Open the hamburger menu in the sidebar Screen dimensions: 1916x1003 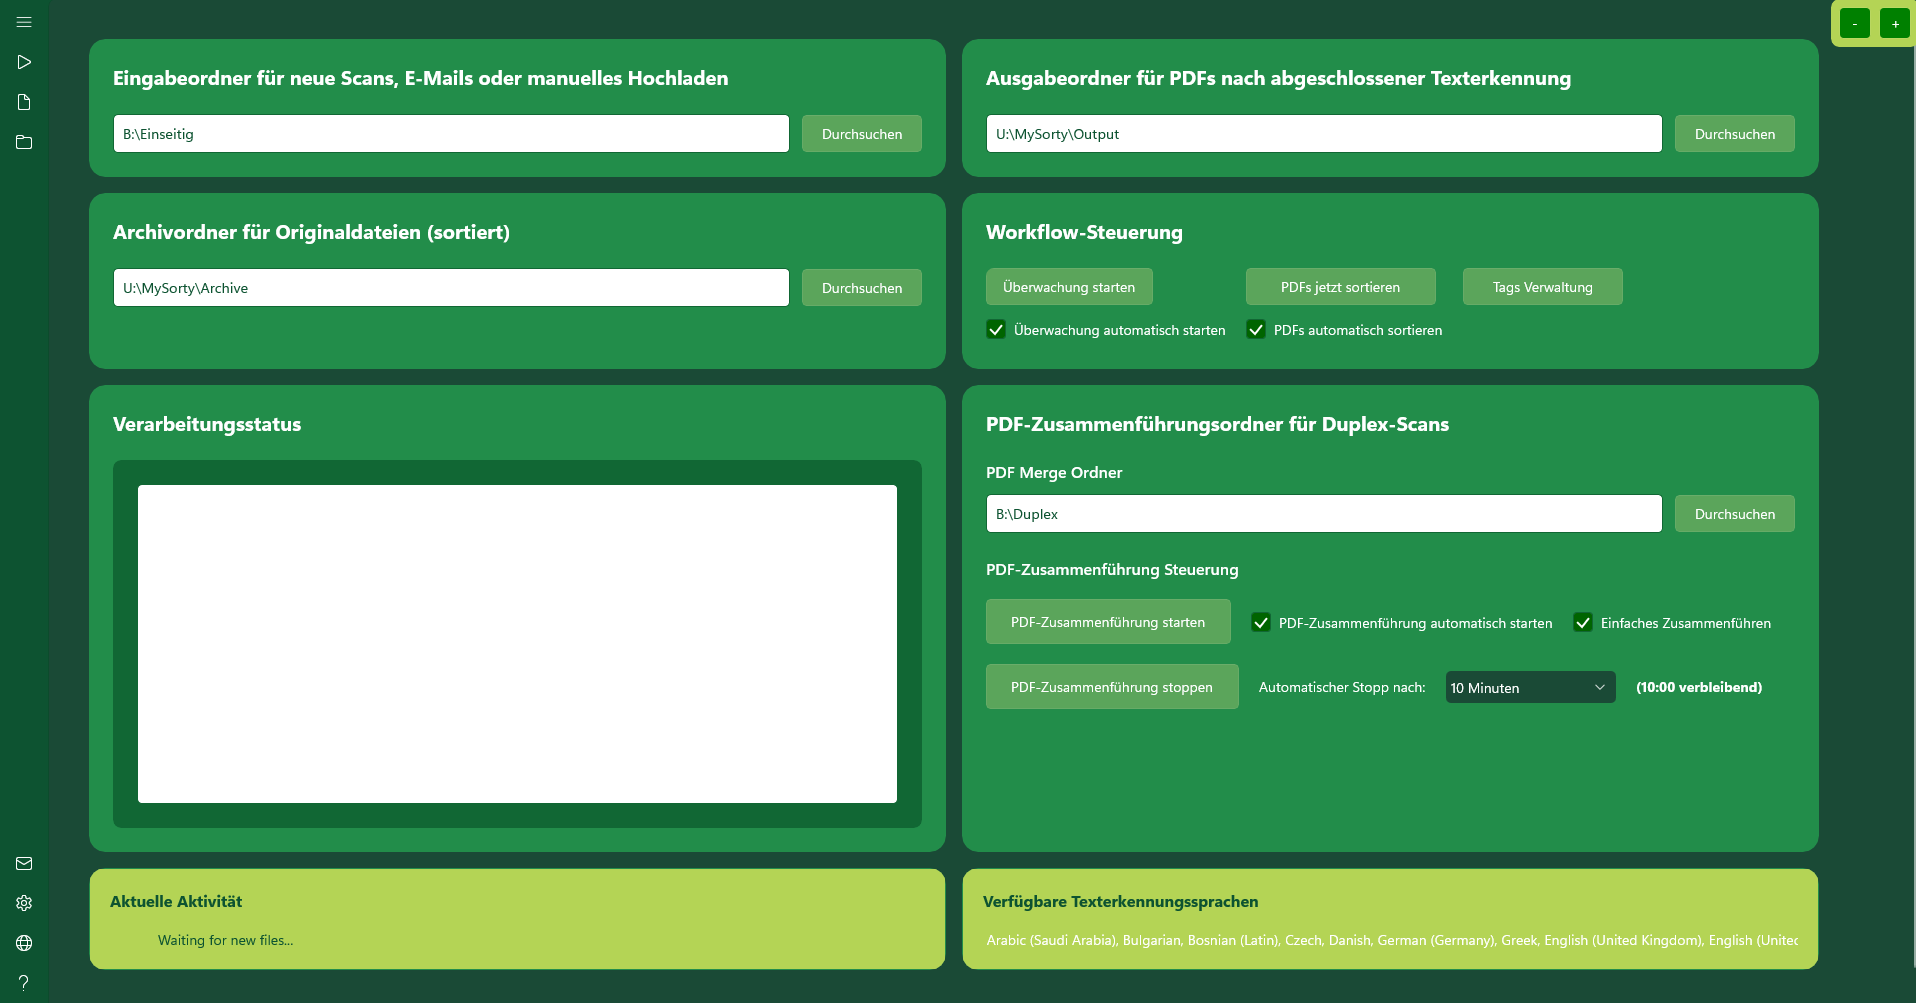pos(24,22)
